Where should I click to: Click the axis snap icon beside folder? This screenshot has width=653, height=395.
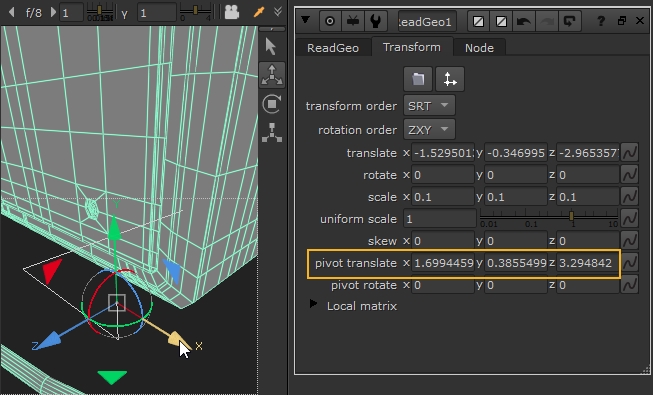pyautogui.click(x=450, y=79)
